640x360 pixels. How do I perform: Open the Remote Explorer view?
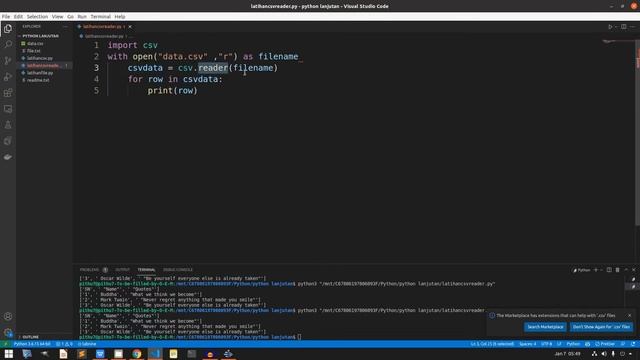(8, 109)
